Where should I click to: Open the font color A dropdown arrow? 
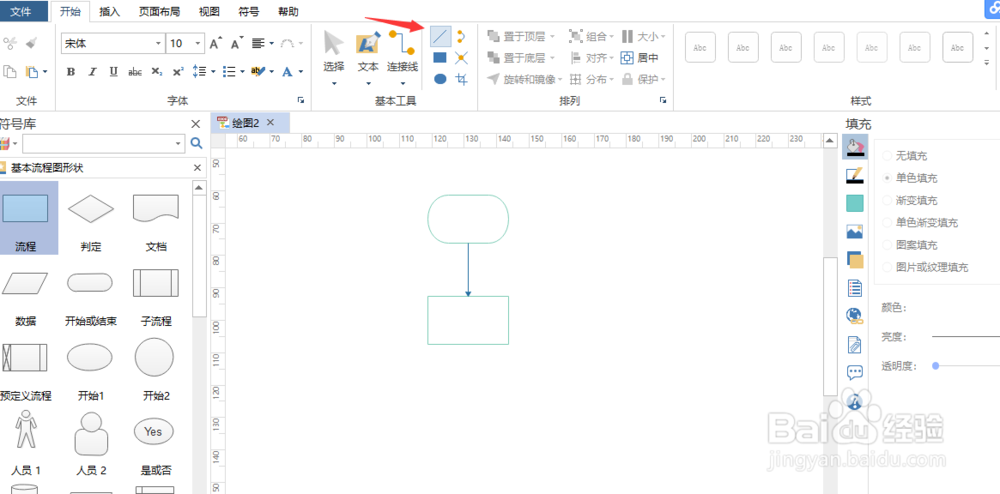coord(301,71)
